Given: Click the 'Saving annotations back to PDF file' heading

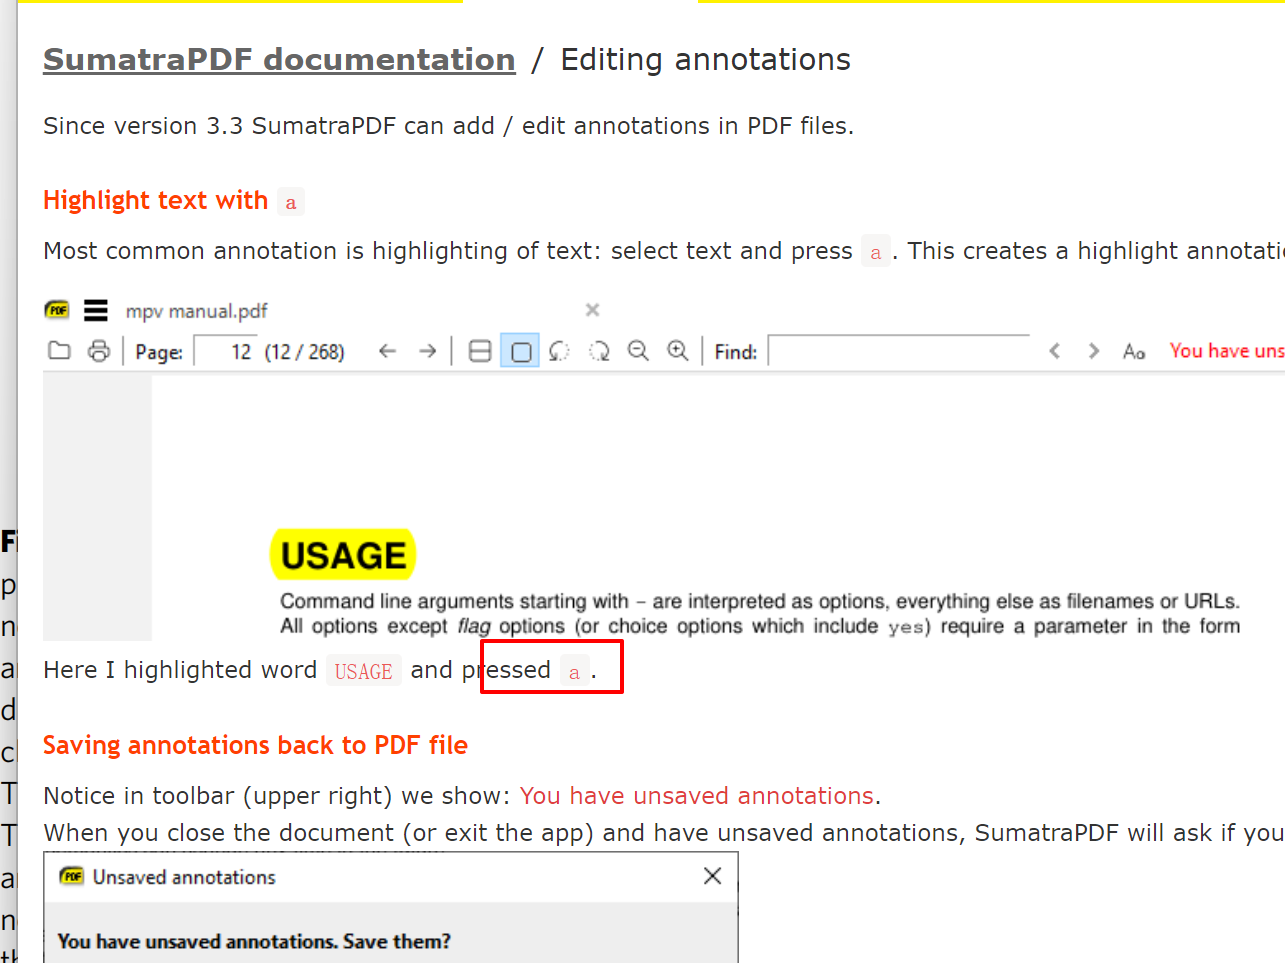Looking at the screenshot, I should (x=255, y=746).
